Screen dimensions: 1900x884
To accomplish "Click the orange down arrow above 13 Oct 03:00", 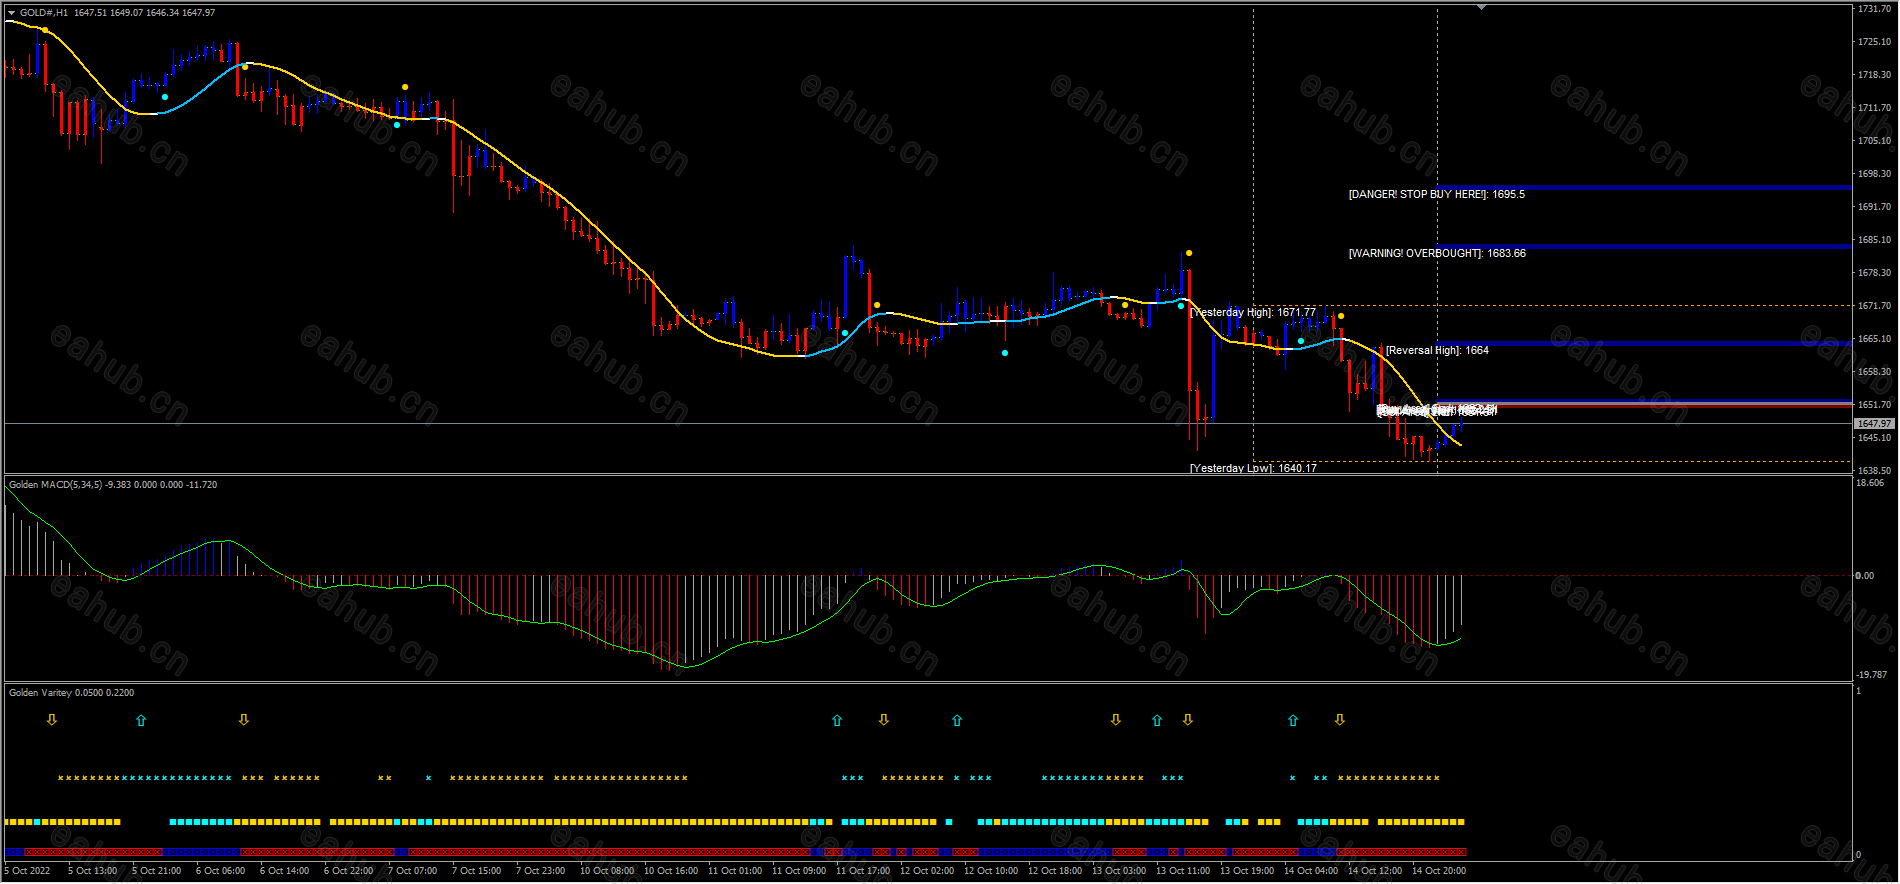I will click(1116, 720).
